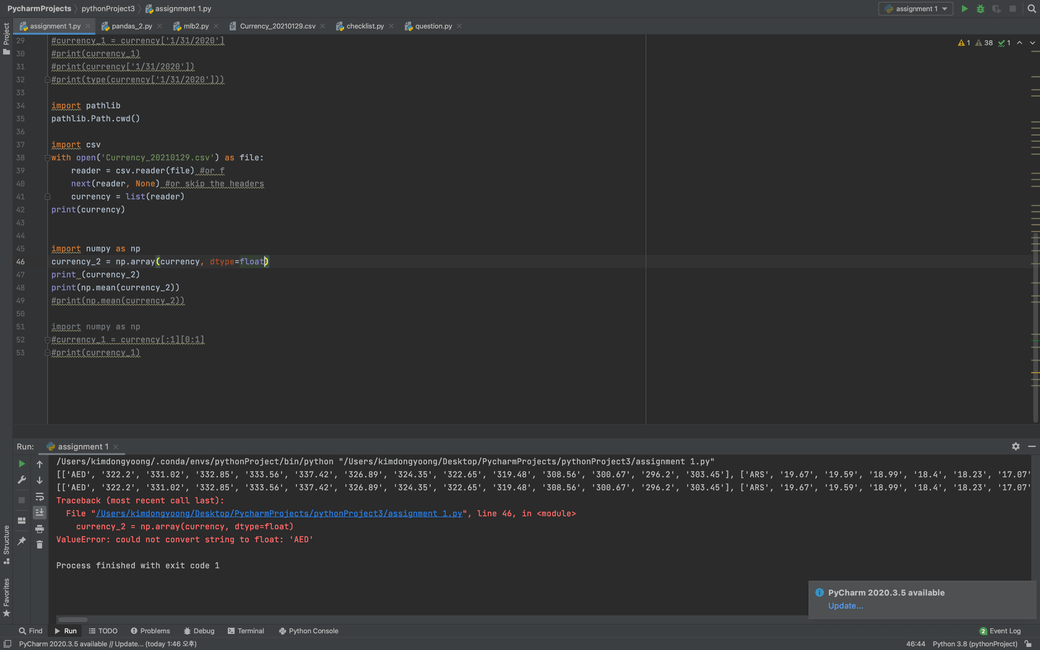Open the assignment 1.py traceback file link
The height and width of the screenshot is (650, 1040).
click(277, 513)
